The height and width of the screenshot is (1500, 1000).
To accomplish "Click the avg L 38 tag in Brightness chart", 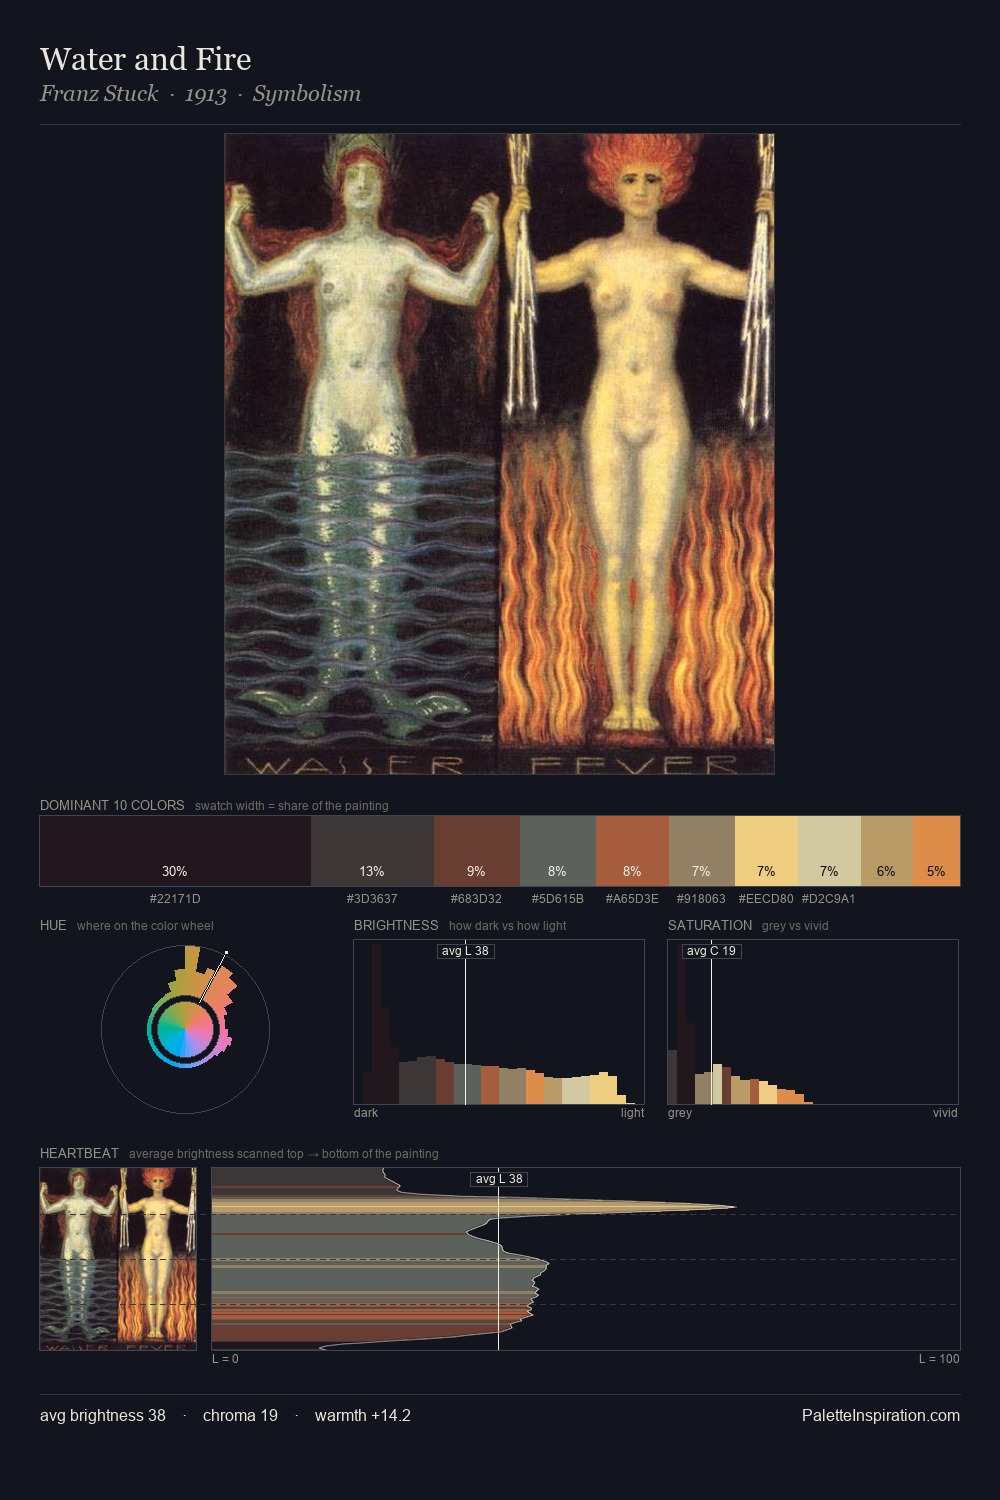I will (x=465, y=951).
